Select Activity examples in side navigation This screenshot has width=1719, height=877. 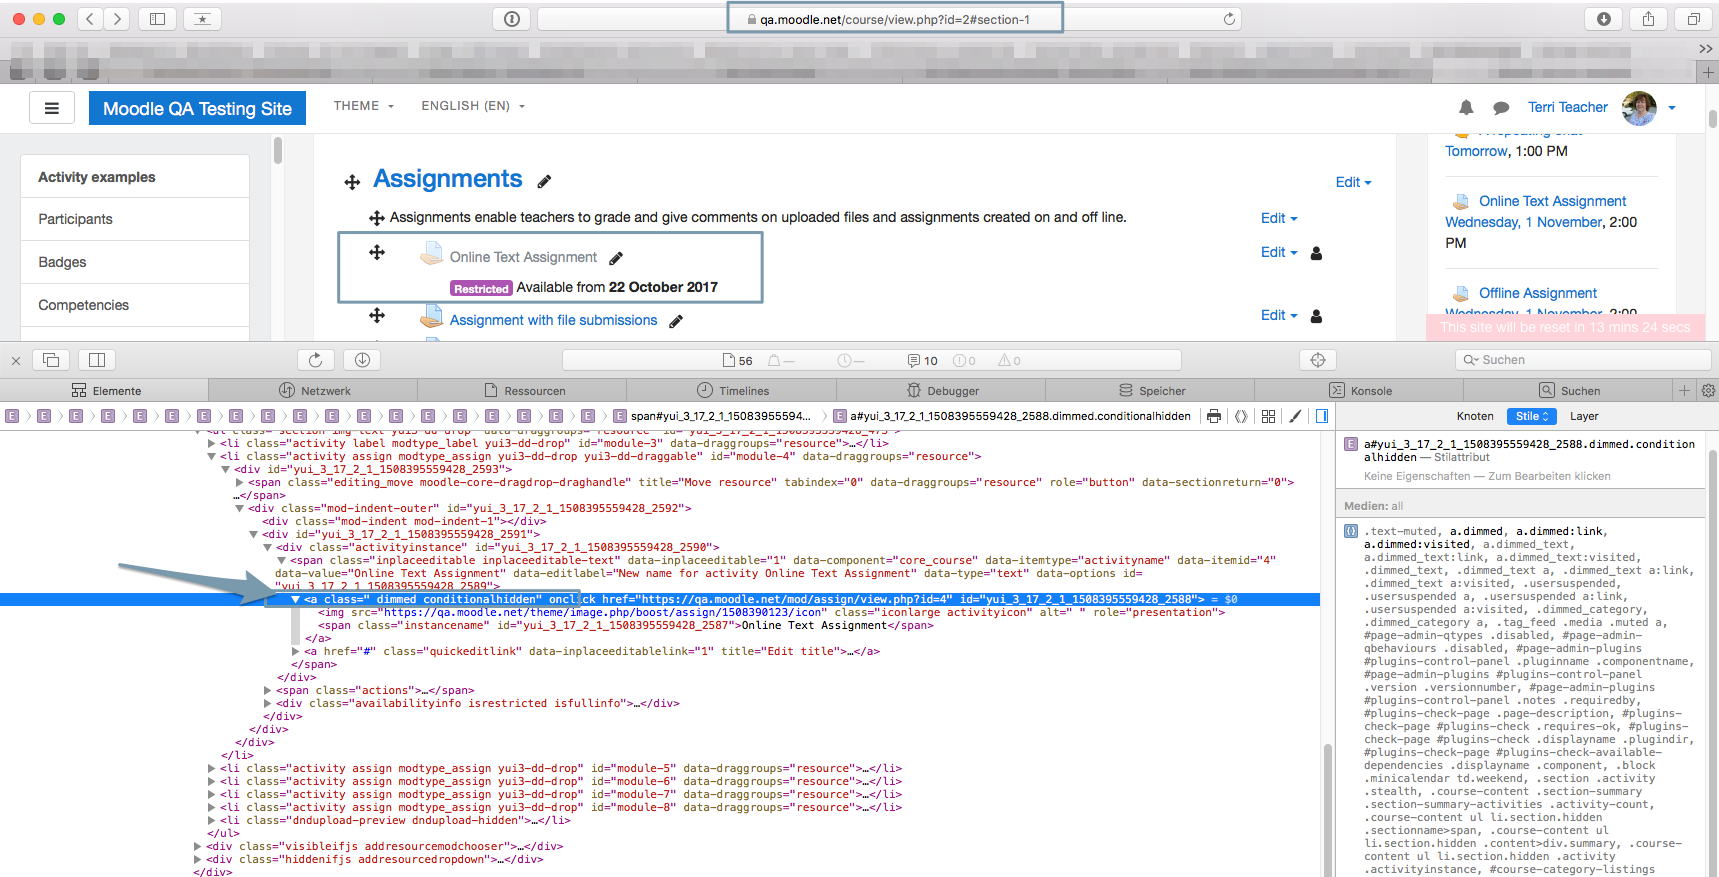(x=135, y=177)
